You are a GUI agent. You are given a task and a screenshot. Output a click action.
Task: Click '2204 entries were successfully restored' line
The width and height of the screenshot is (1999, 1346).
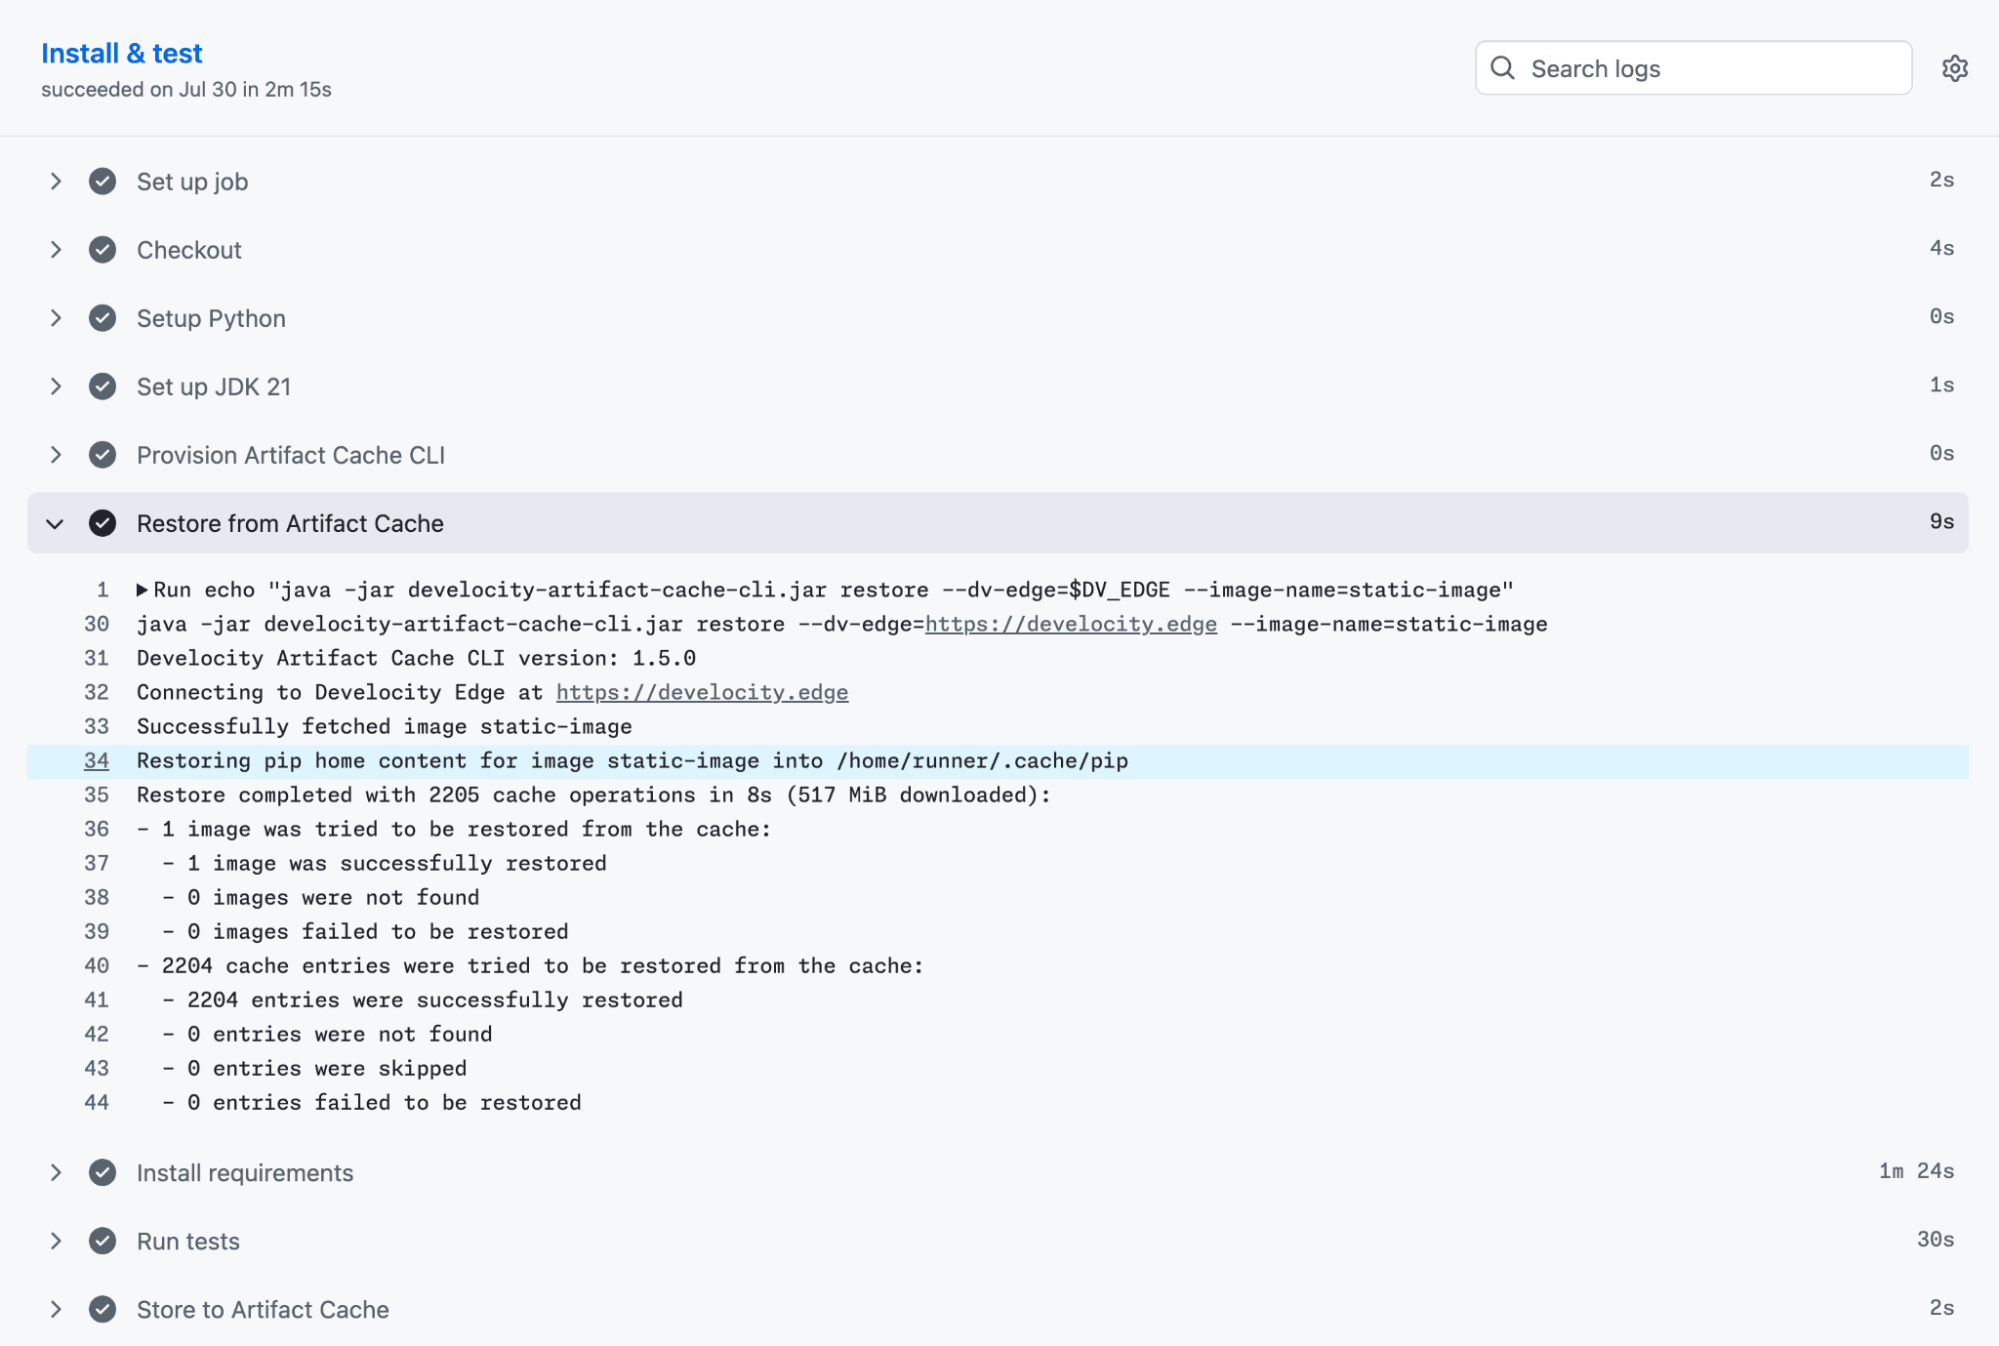[422, 999]
